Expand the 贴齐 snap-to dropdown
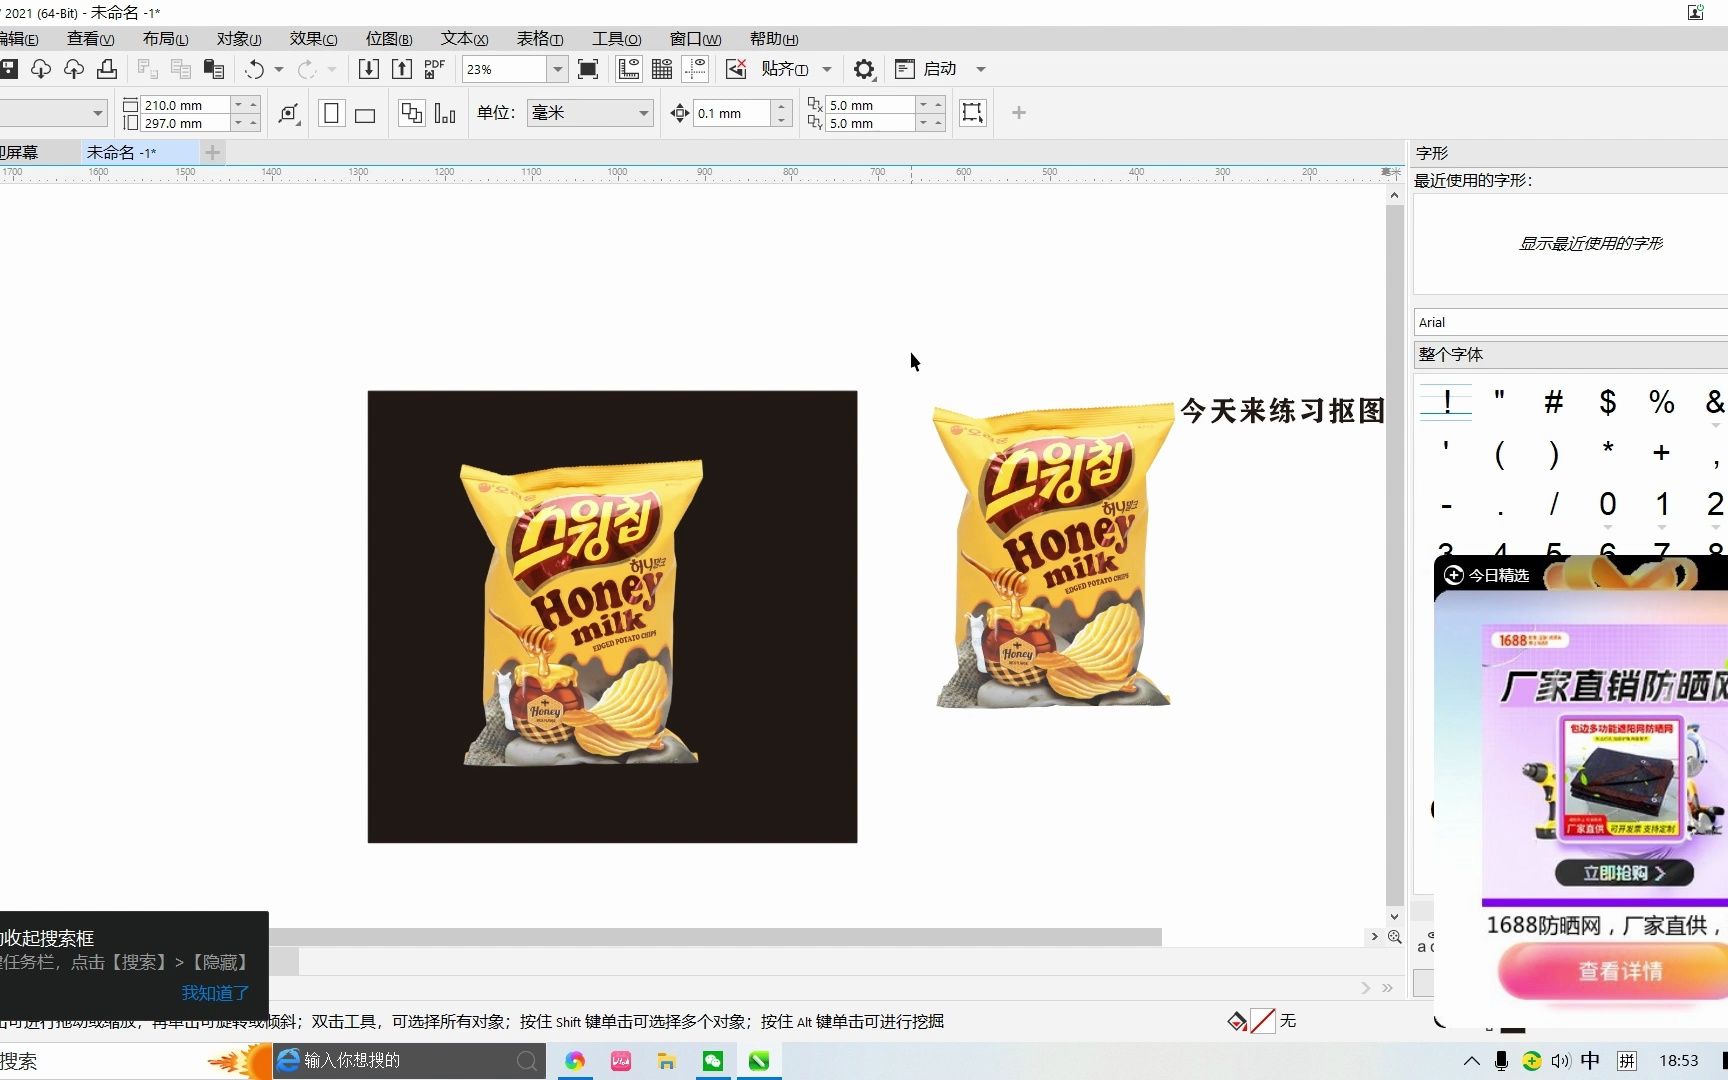This screenshot has height=1080, width=1728. [827, 69]
